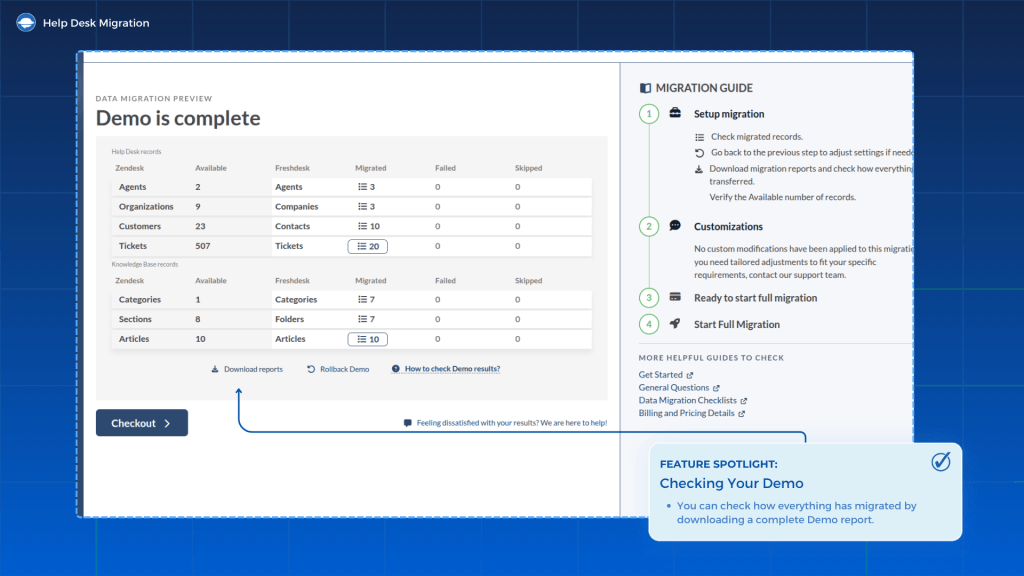Click the Organizations row label
The width and height of the screenshot is (1024, 576).
click(146, 206)
